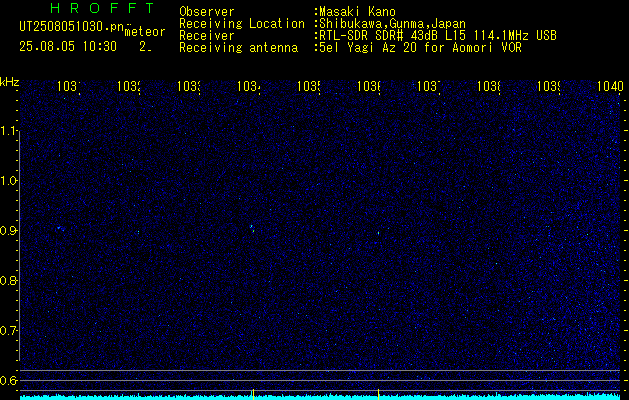Click the first yellow marker on bottom timeline

(x=253, y=394)
